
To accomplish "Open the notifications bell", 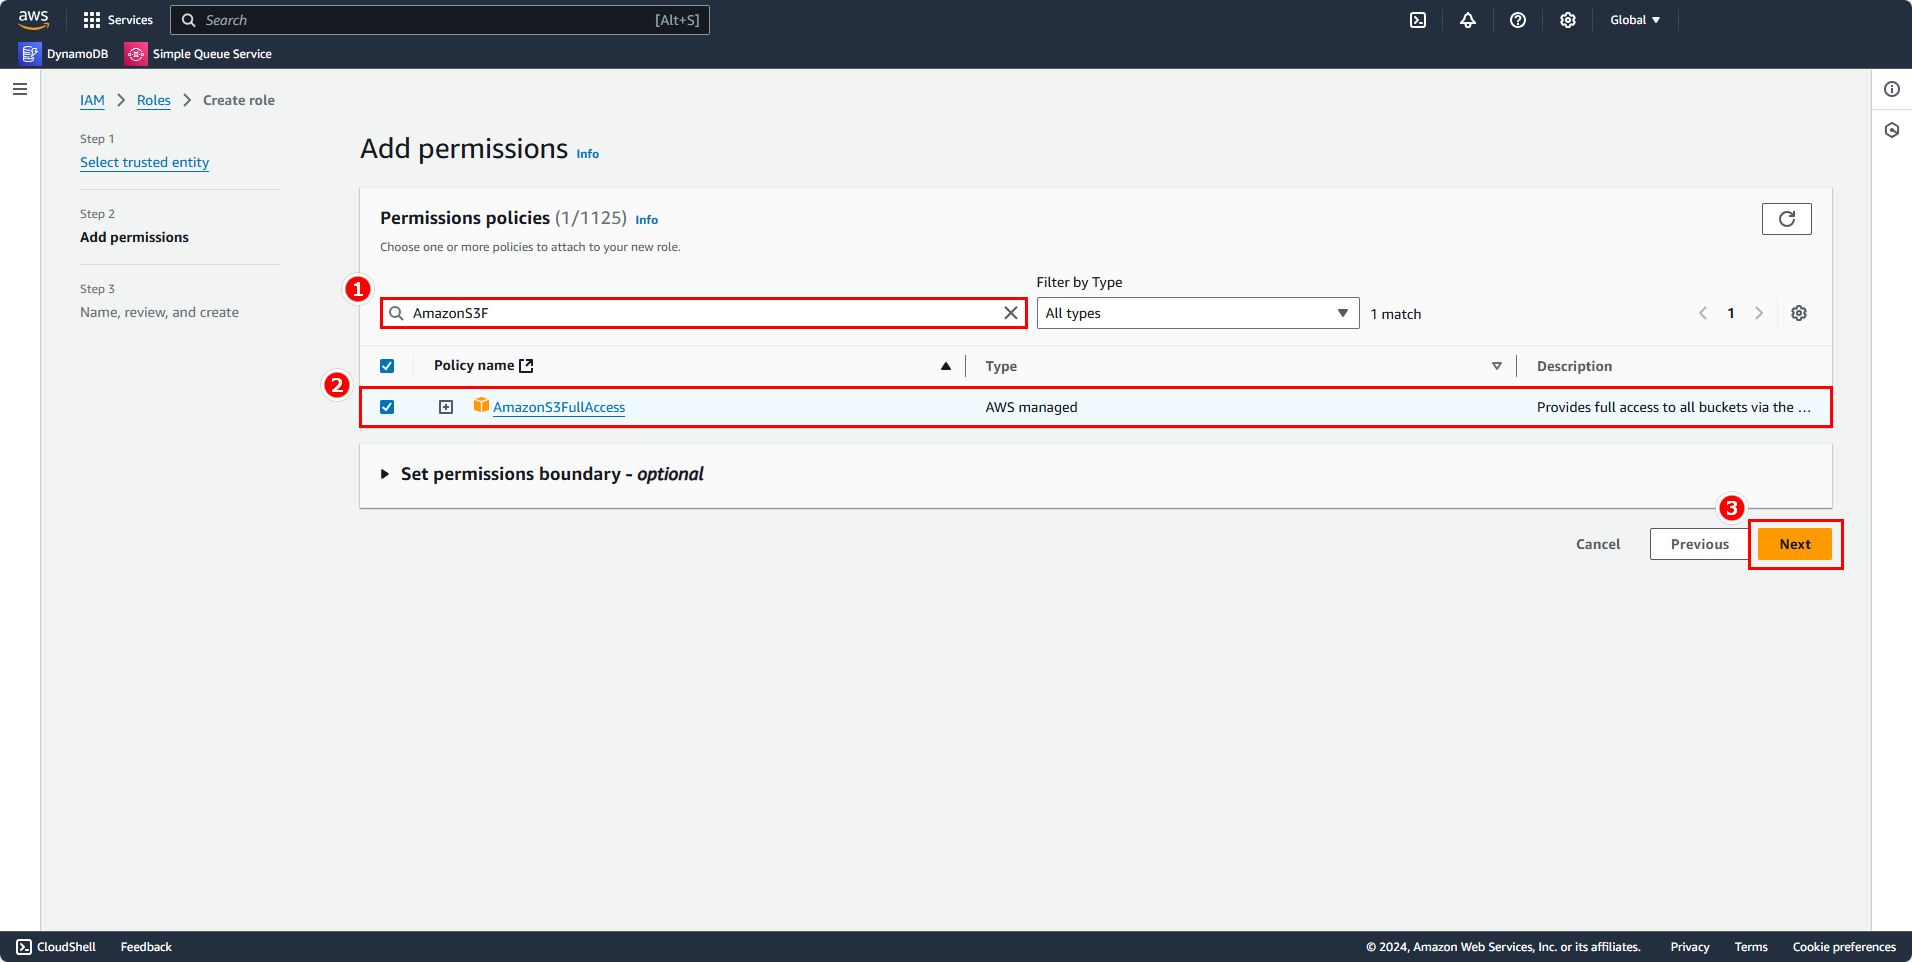I will (x=1468, y=20).
